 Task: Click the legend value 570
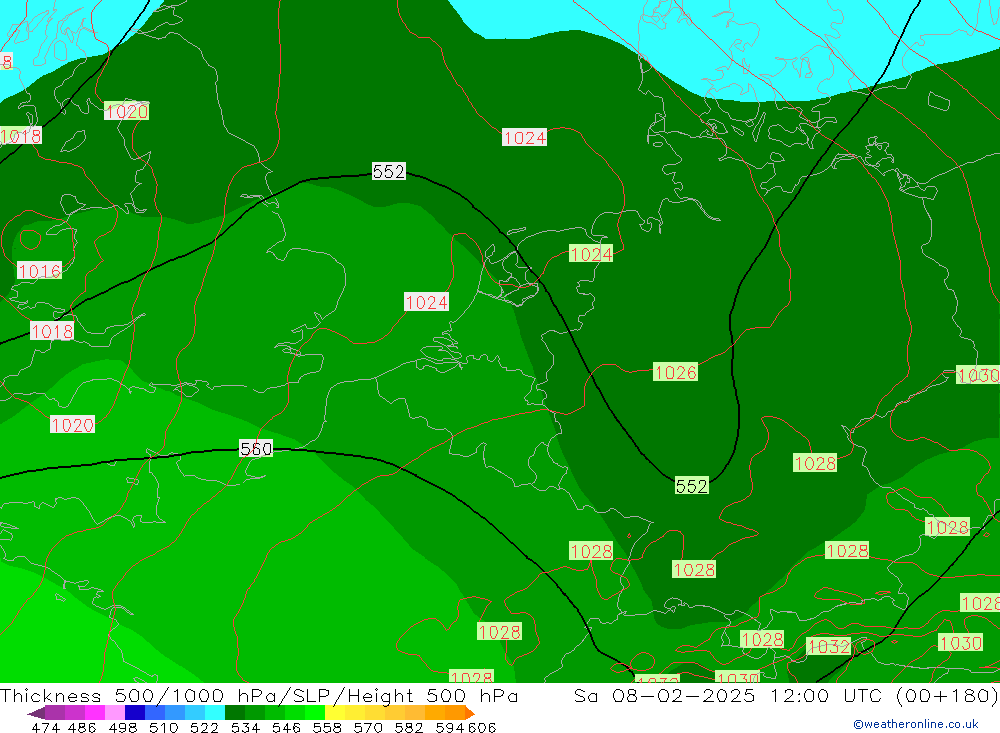367,727
